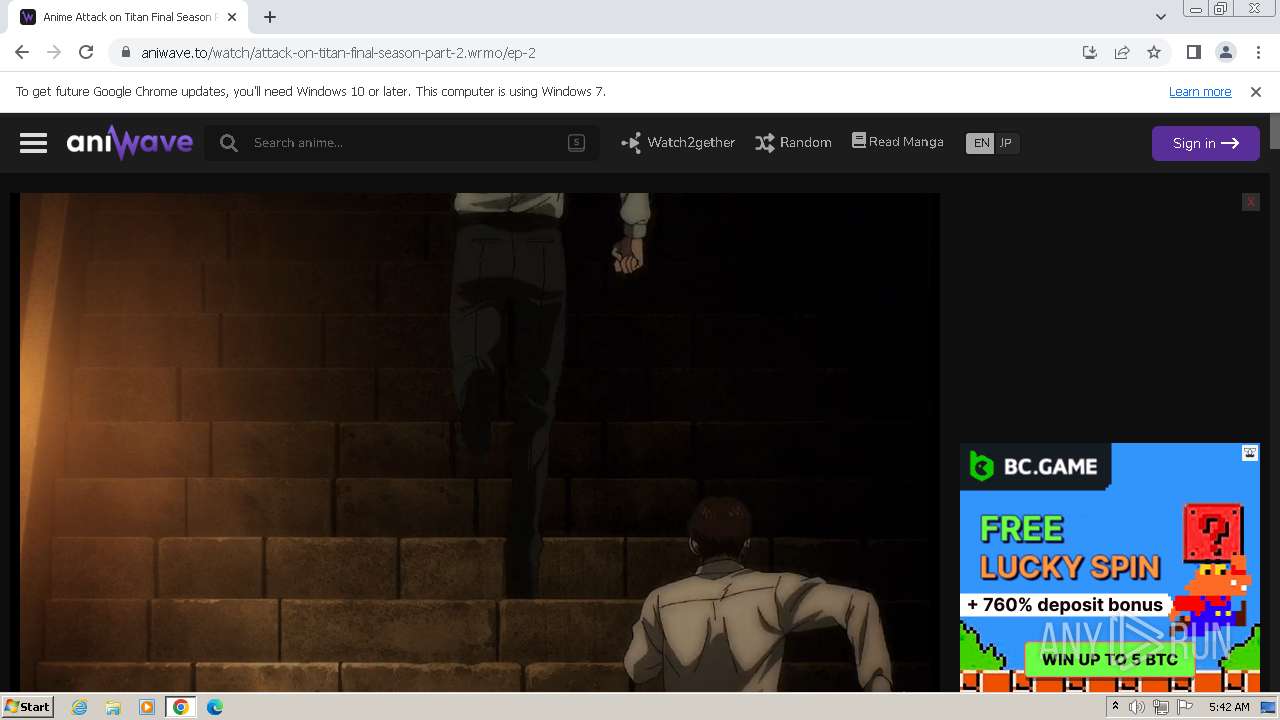Click the address bar URL

coord(339,53)
